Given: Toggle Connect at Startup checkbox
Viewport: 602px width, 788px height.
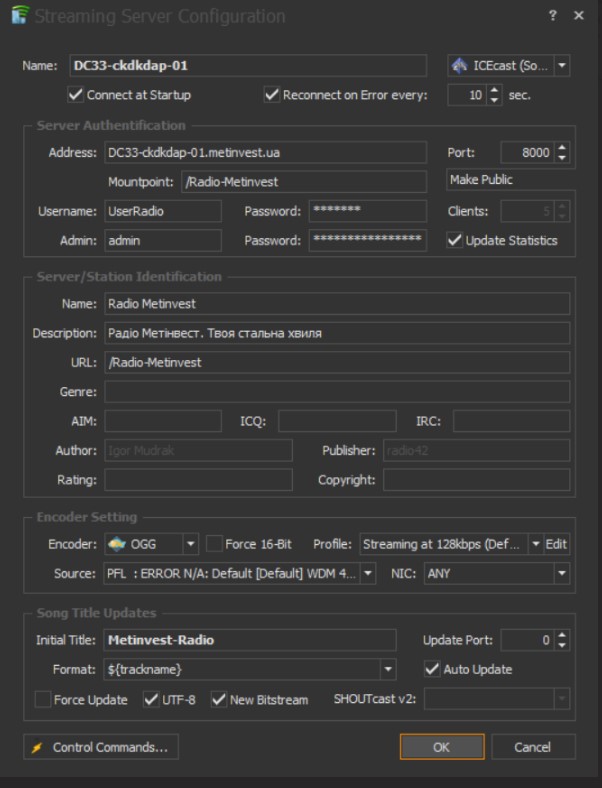Looking at the screenshot, I should [75, 94].
